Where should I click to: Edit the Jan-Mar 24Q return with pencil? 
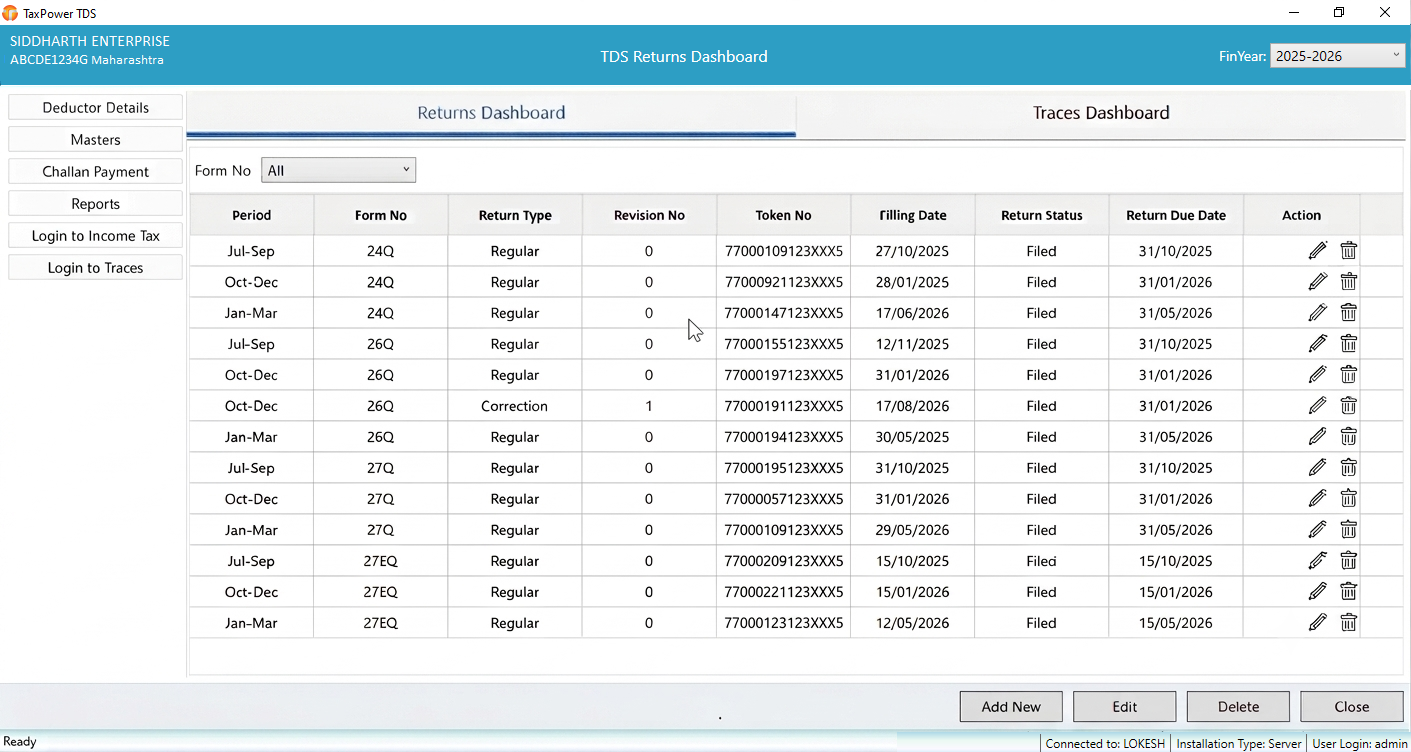click(x=1318, y=313)
